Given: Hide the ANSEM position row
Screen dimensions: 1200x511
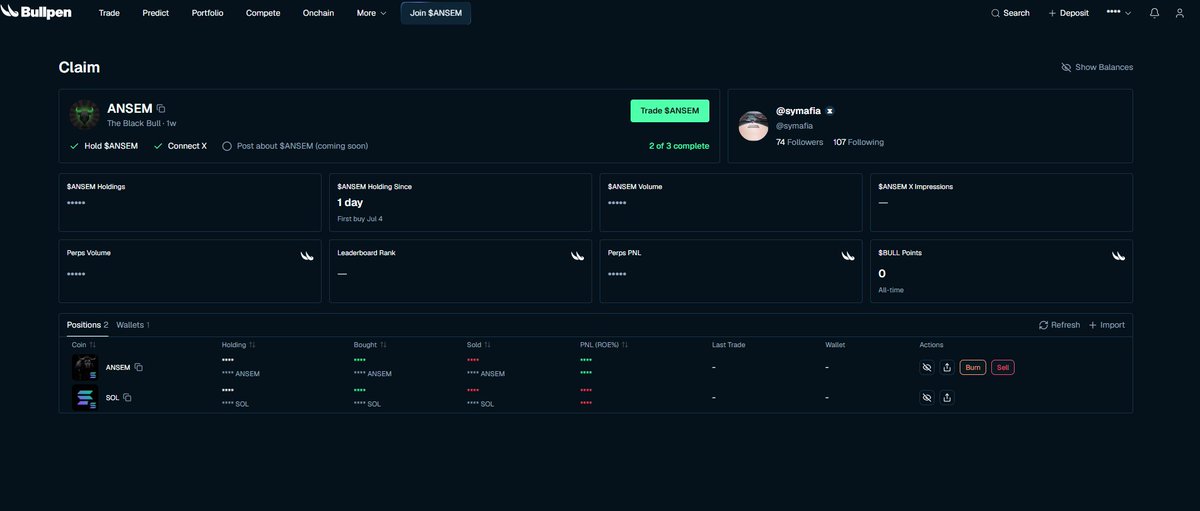Looking at the screenshot, I should (x=927, y=367).
